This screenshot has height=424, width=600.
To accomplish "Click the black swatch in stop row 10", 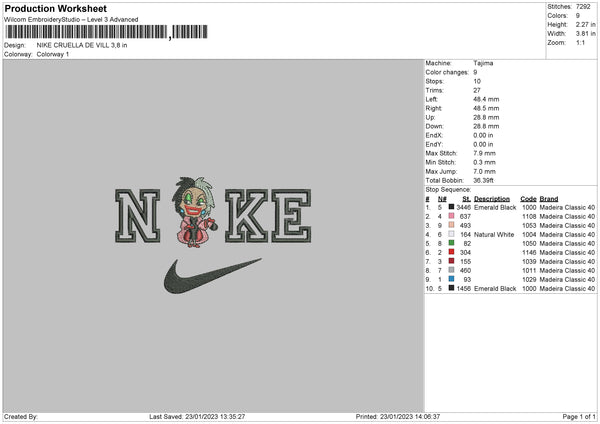I will 452,288.
